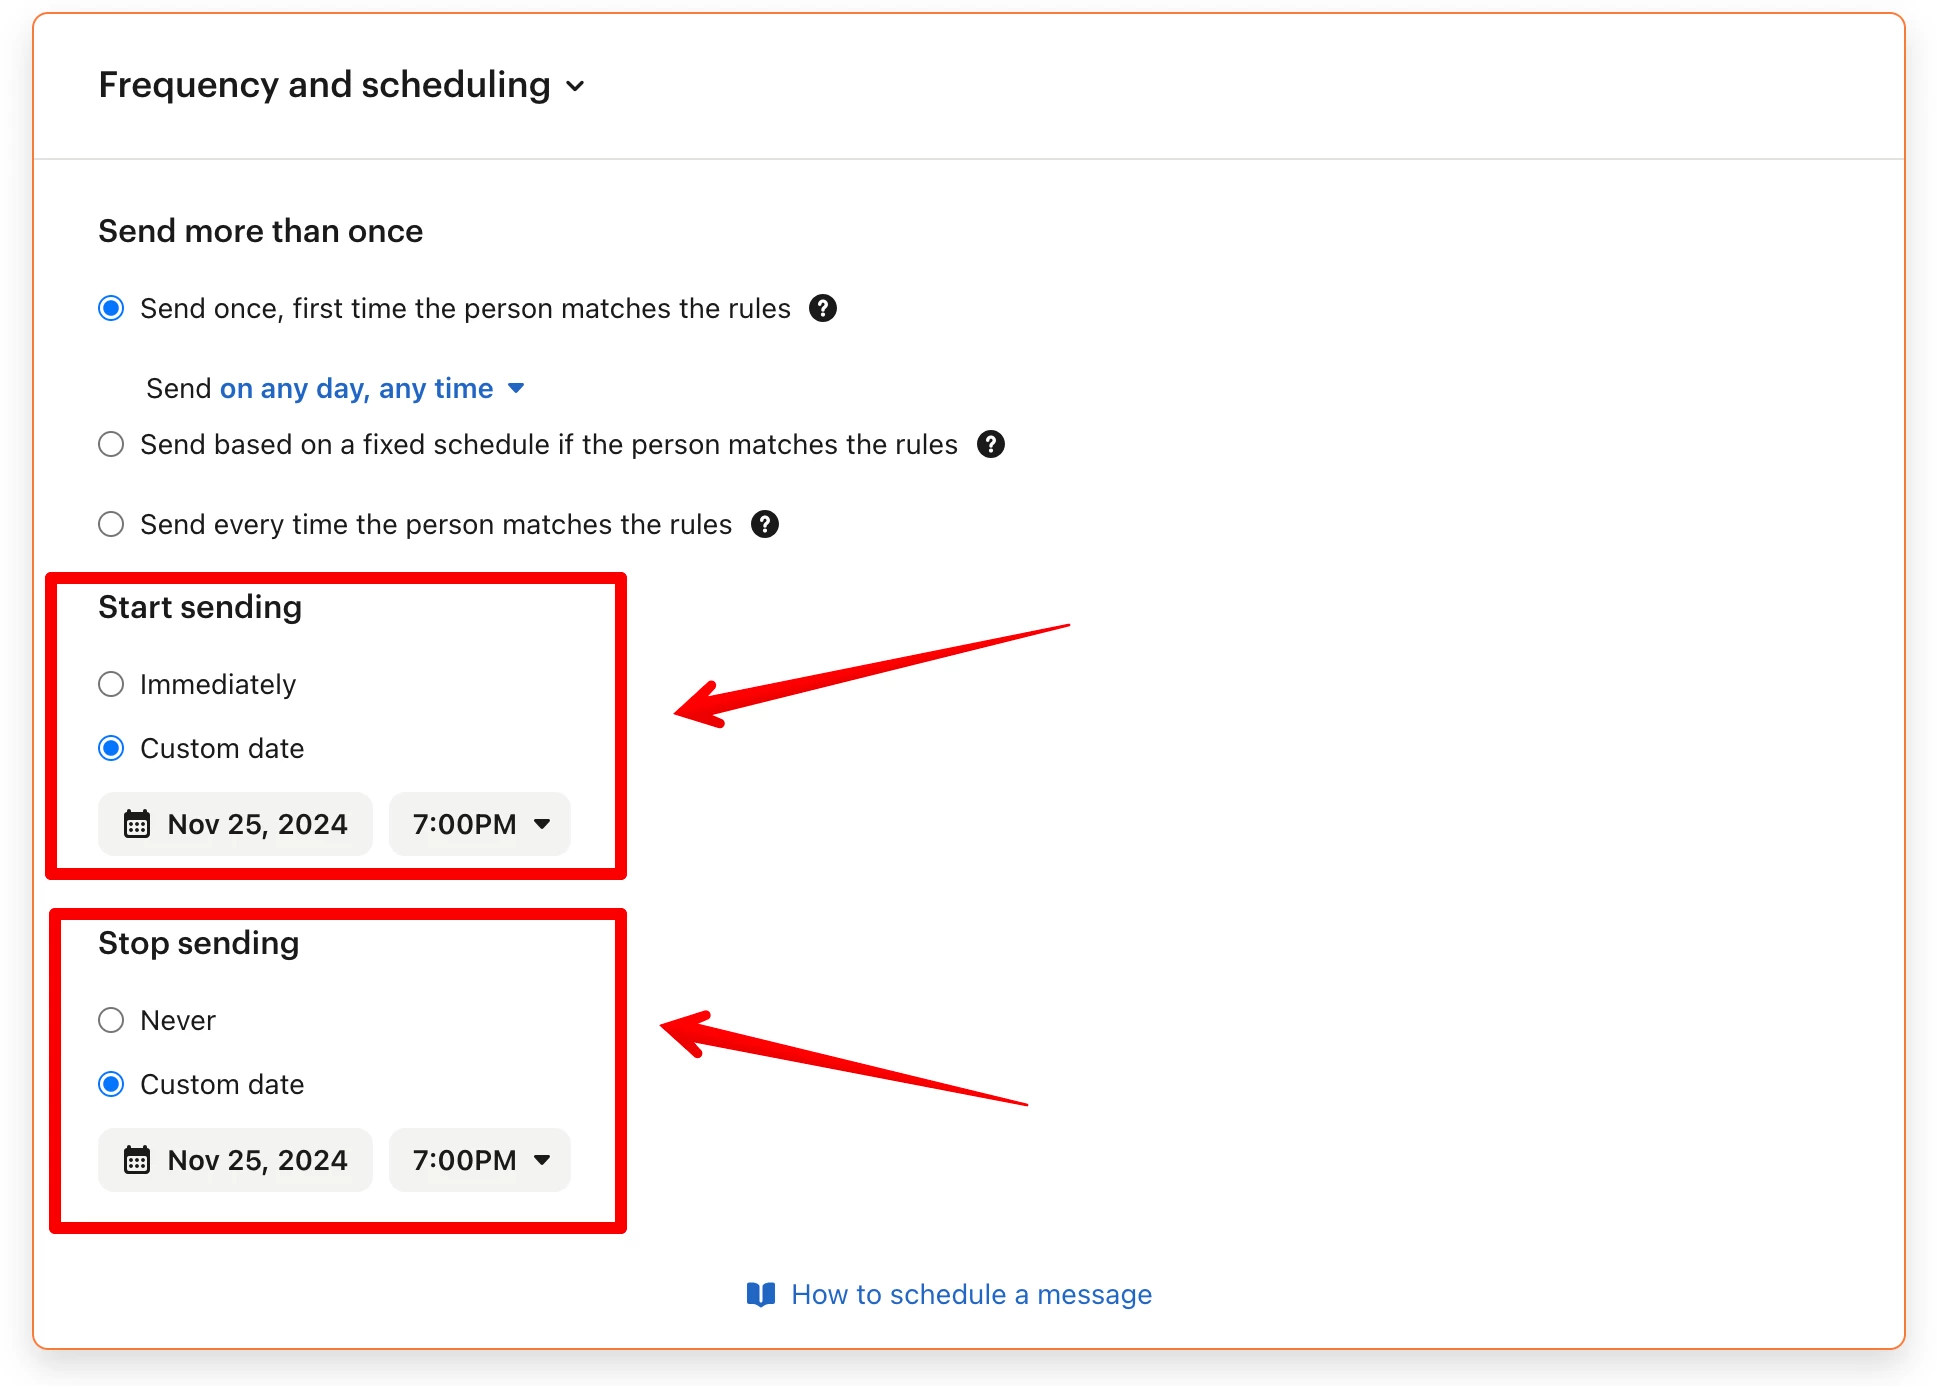This screenshot has height=1386, width=1938.
Task: Choose Immediately under Start sending
Action: click(x=111, y=684)
